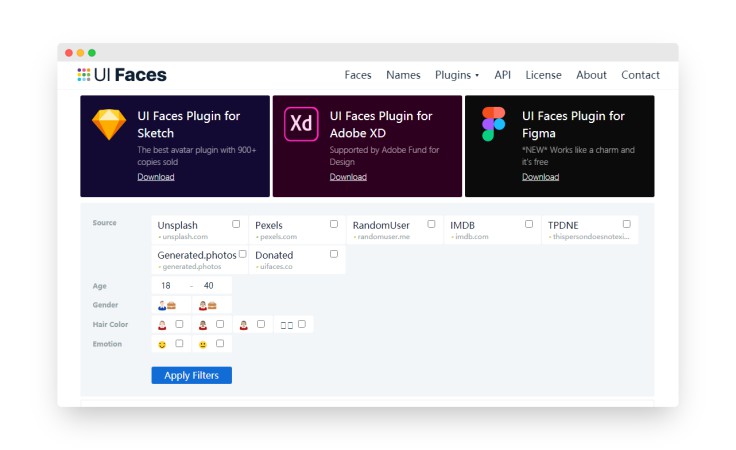
Task: Click the Sketch diamond icon
Action: click(x=109, y=124)
